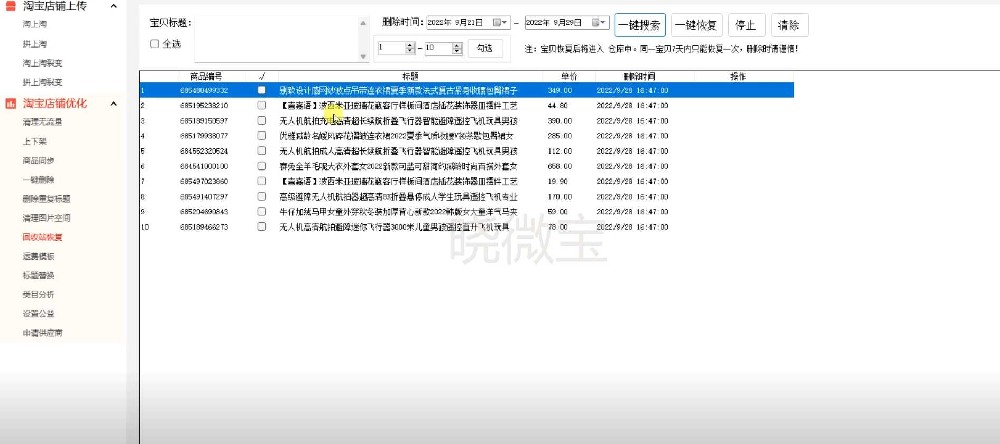The image size is (1000, 444).
Task: Check the box in the 78.00 row
Action: (x=261, y=227)
